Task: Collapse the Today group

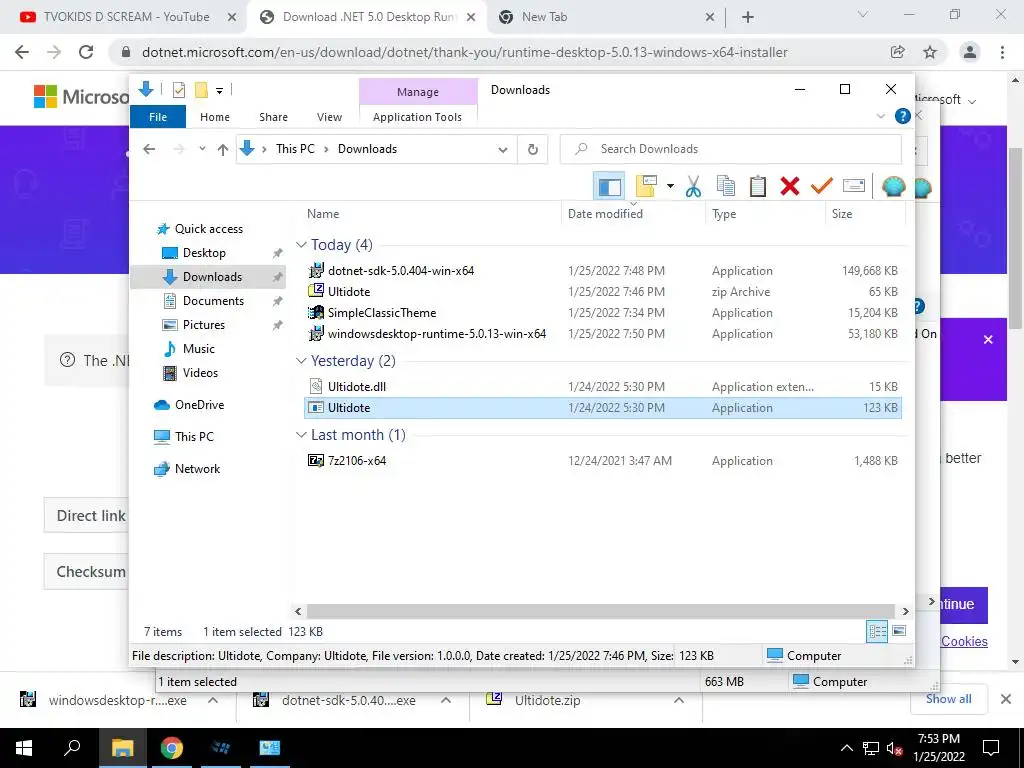Action: pos(301,245)
